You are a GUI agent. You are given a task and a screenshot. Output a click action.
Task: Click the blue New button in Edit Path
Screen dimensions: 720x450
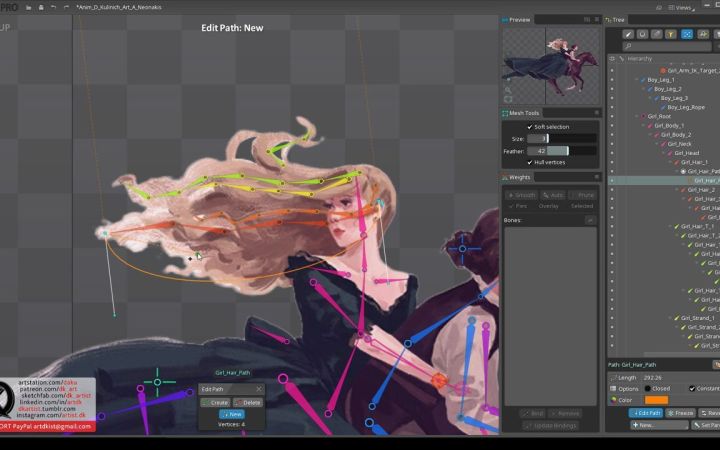point(232,414)
